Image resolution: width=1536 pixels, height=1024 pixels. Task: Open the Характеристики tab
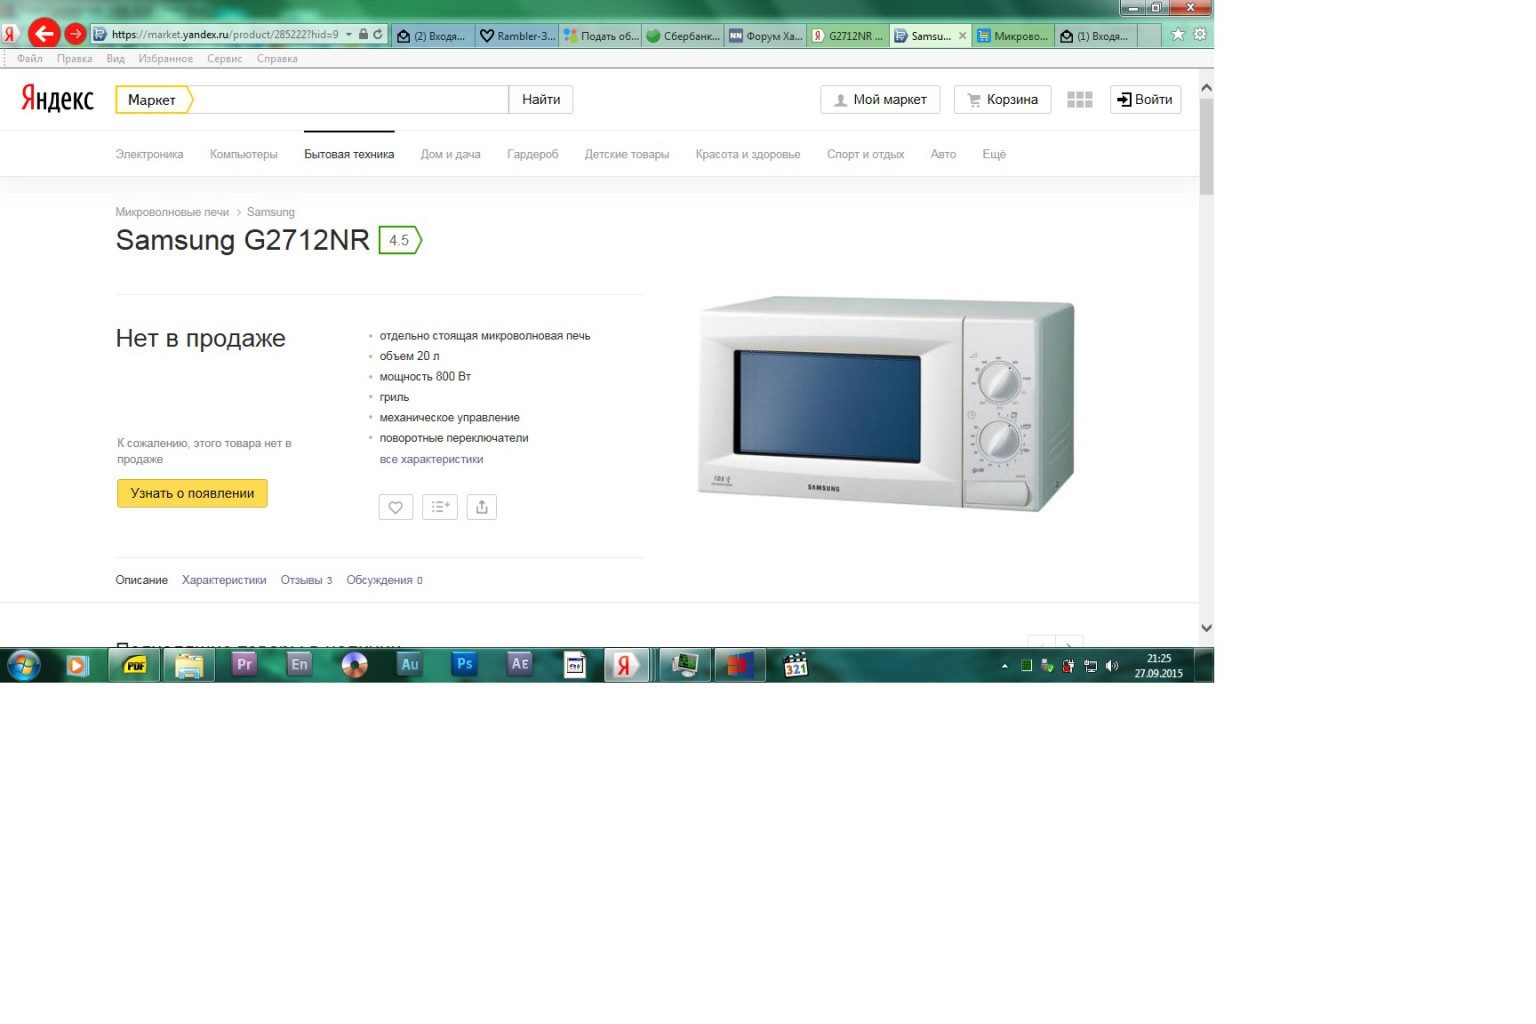[x=224, y=580]
